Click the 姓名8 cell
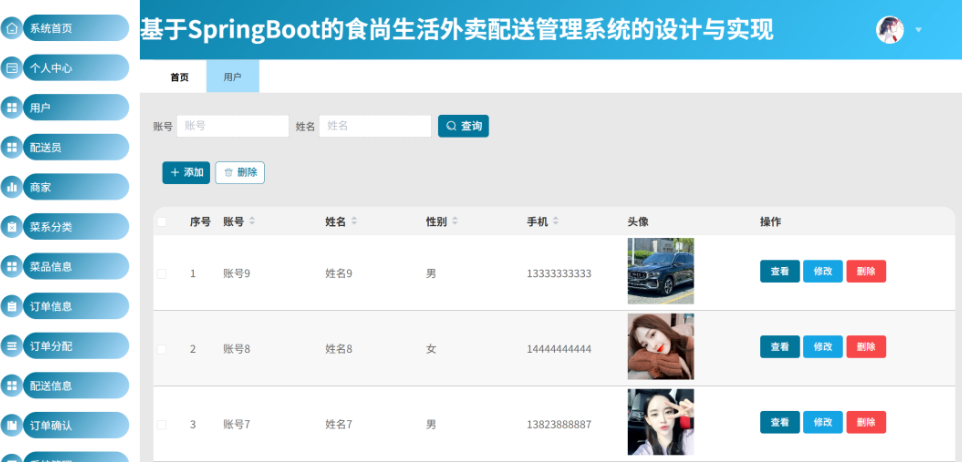 pos(339,349)
